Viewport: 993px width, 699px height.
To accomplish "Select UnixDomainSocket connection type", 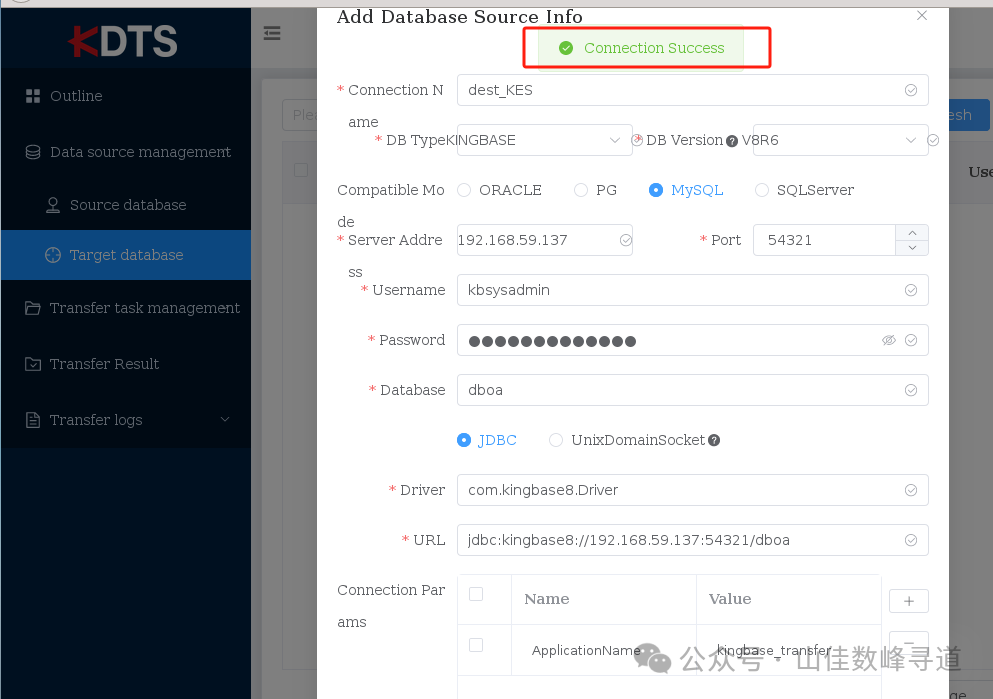I will [x=627, y=440].
